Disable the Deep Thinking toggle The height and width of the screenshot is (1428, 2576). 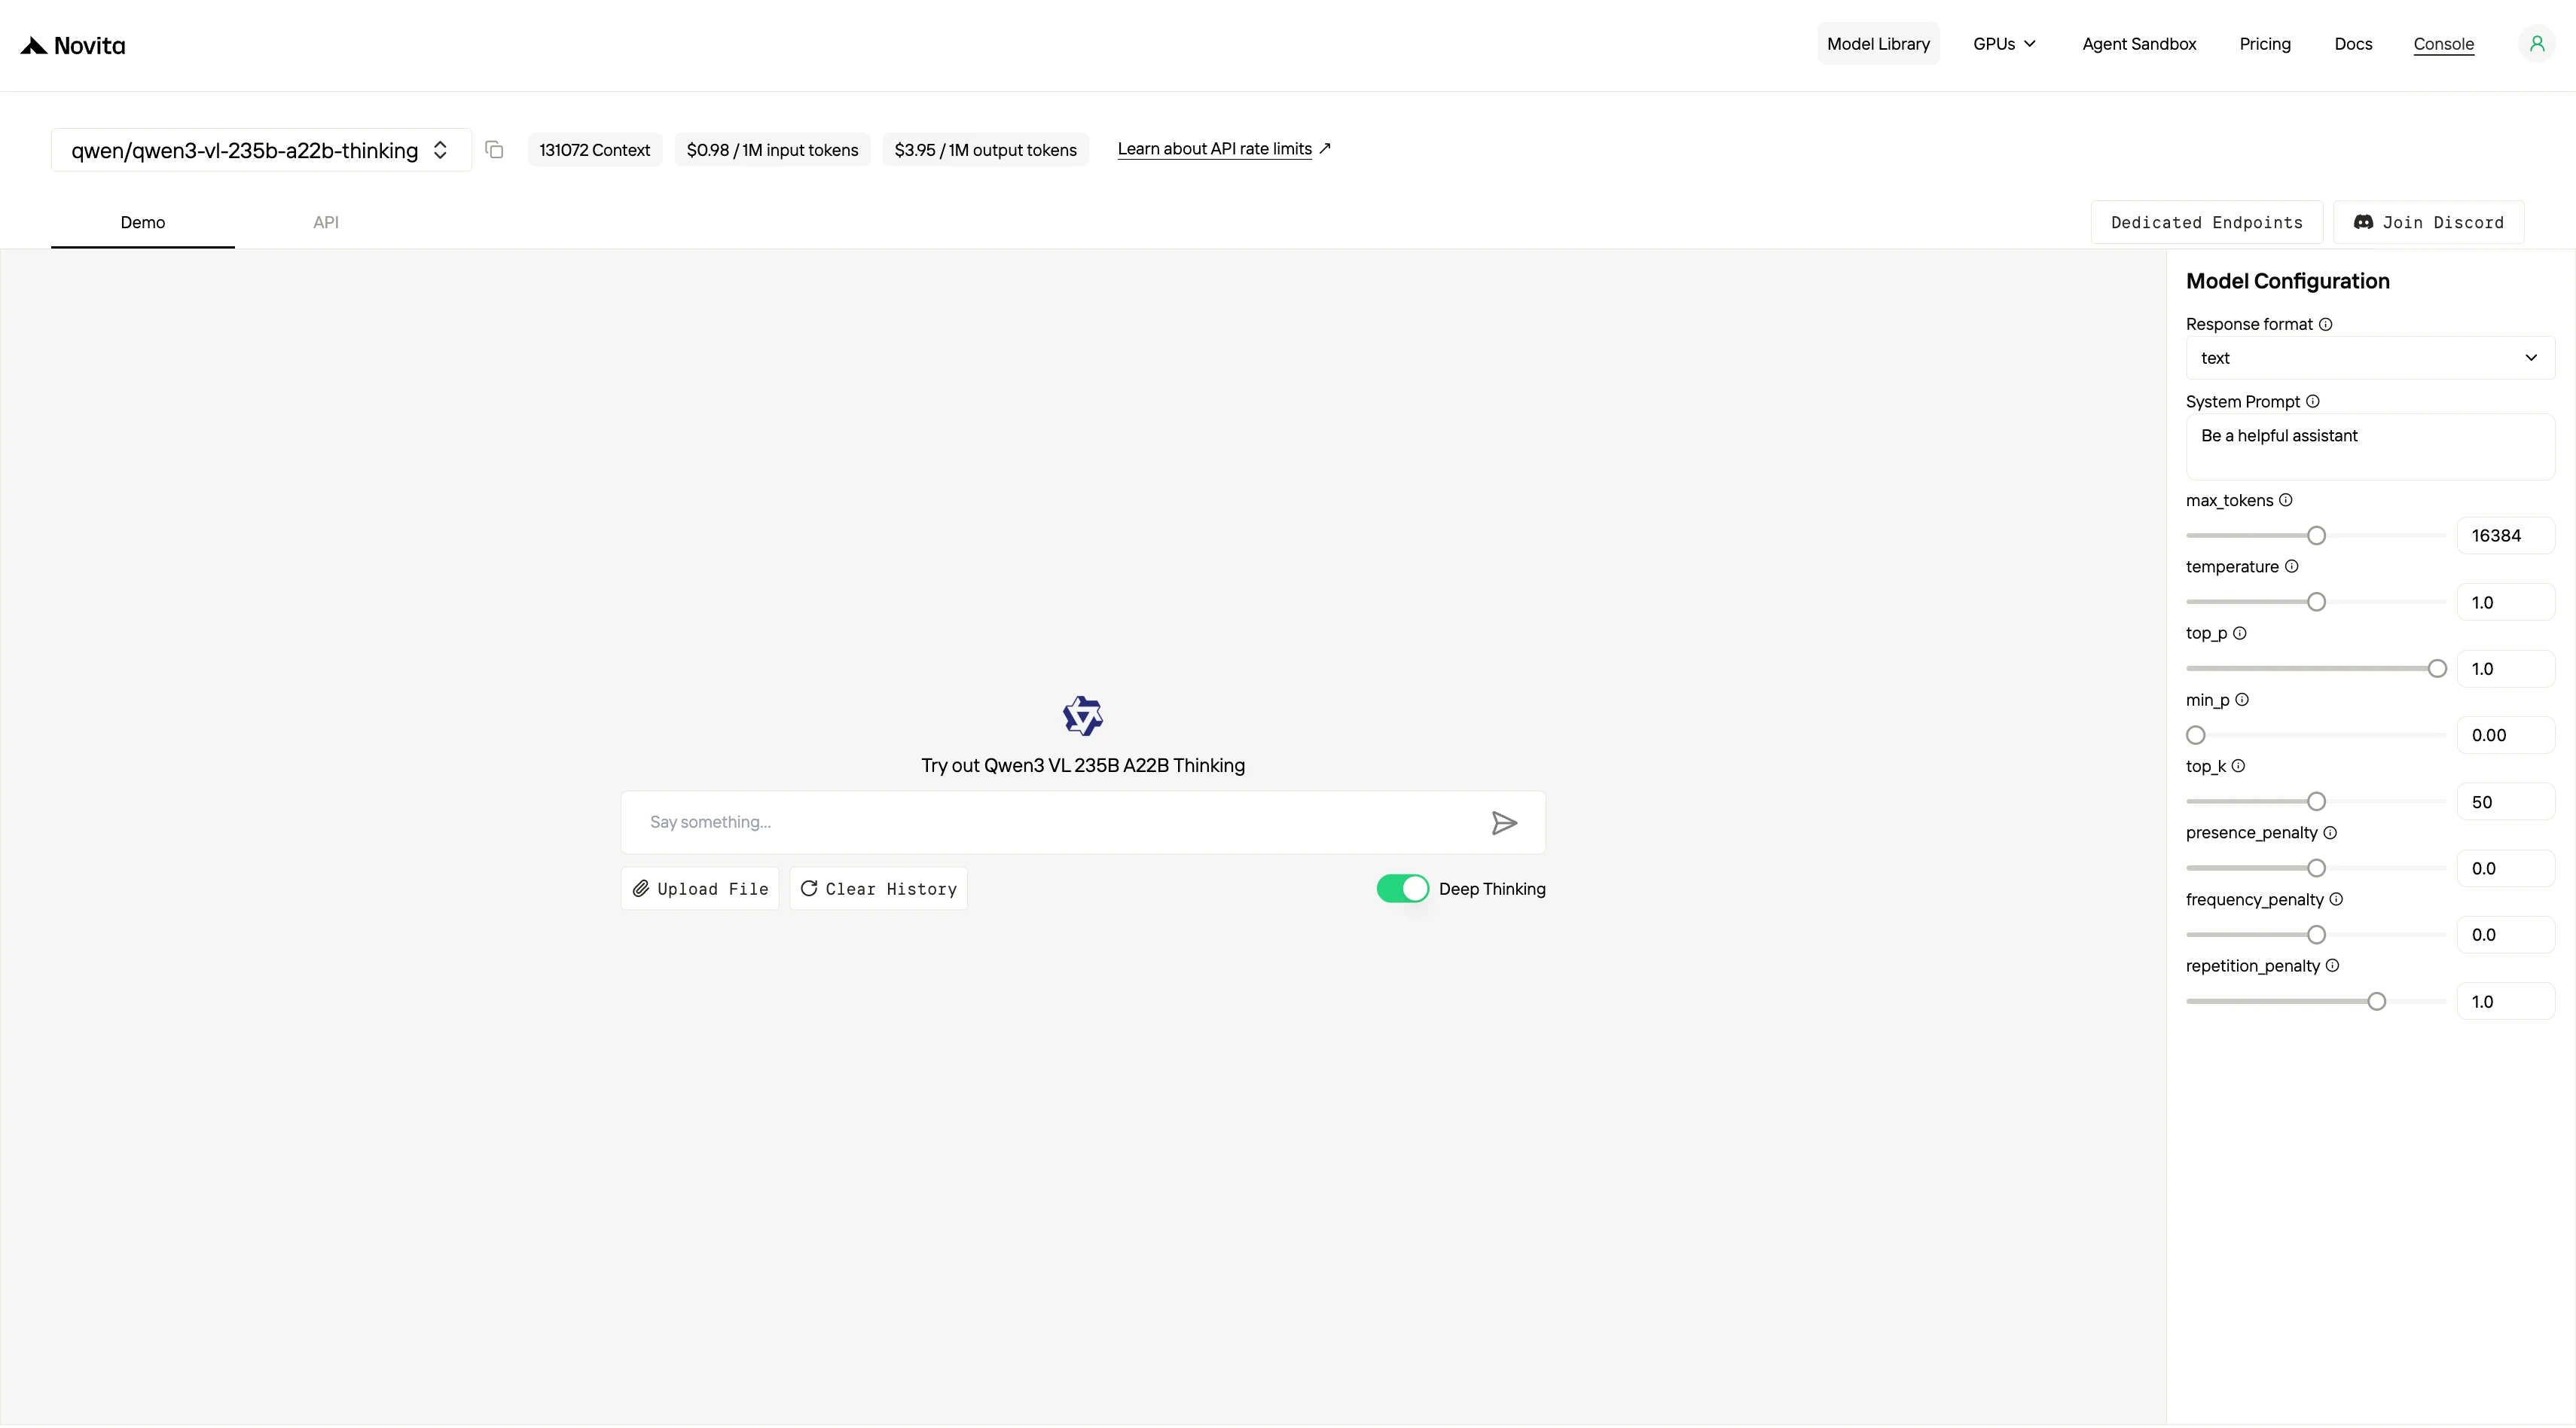[x=1402, y=889]
